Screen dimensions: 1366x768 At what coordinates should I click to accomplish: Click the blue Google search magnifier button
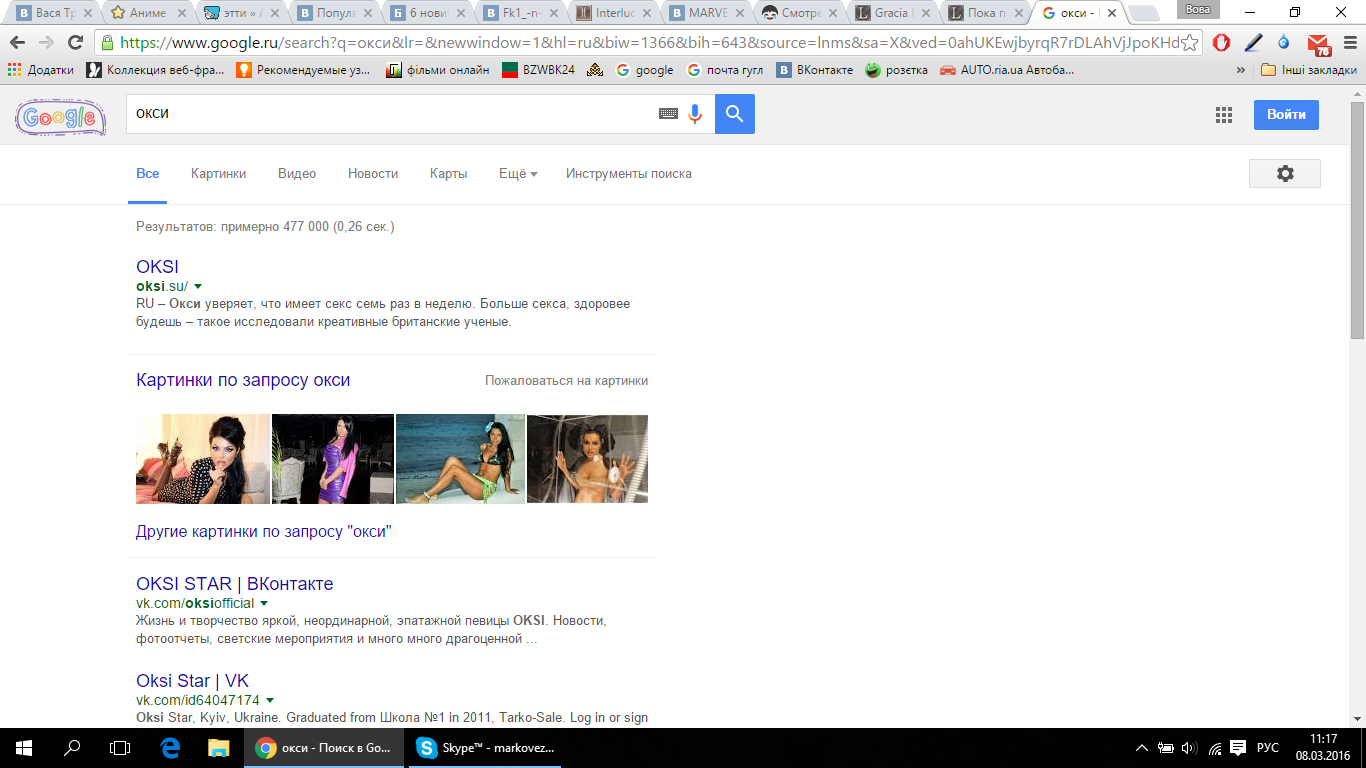(735, 114)
